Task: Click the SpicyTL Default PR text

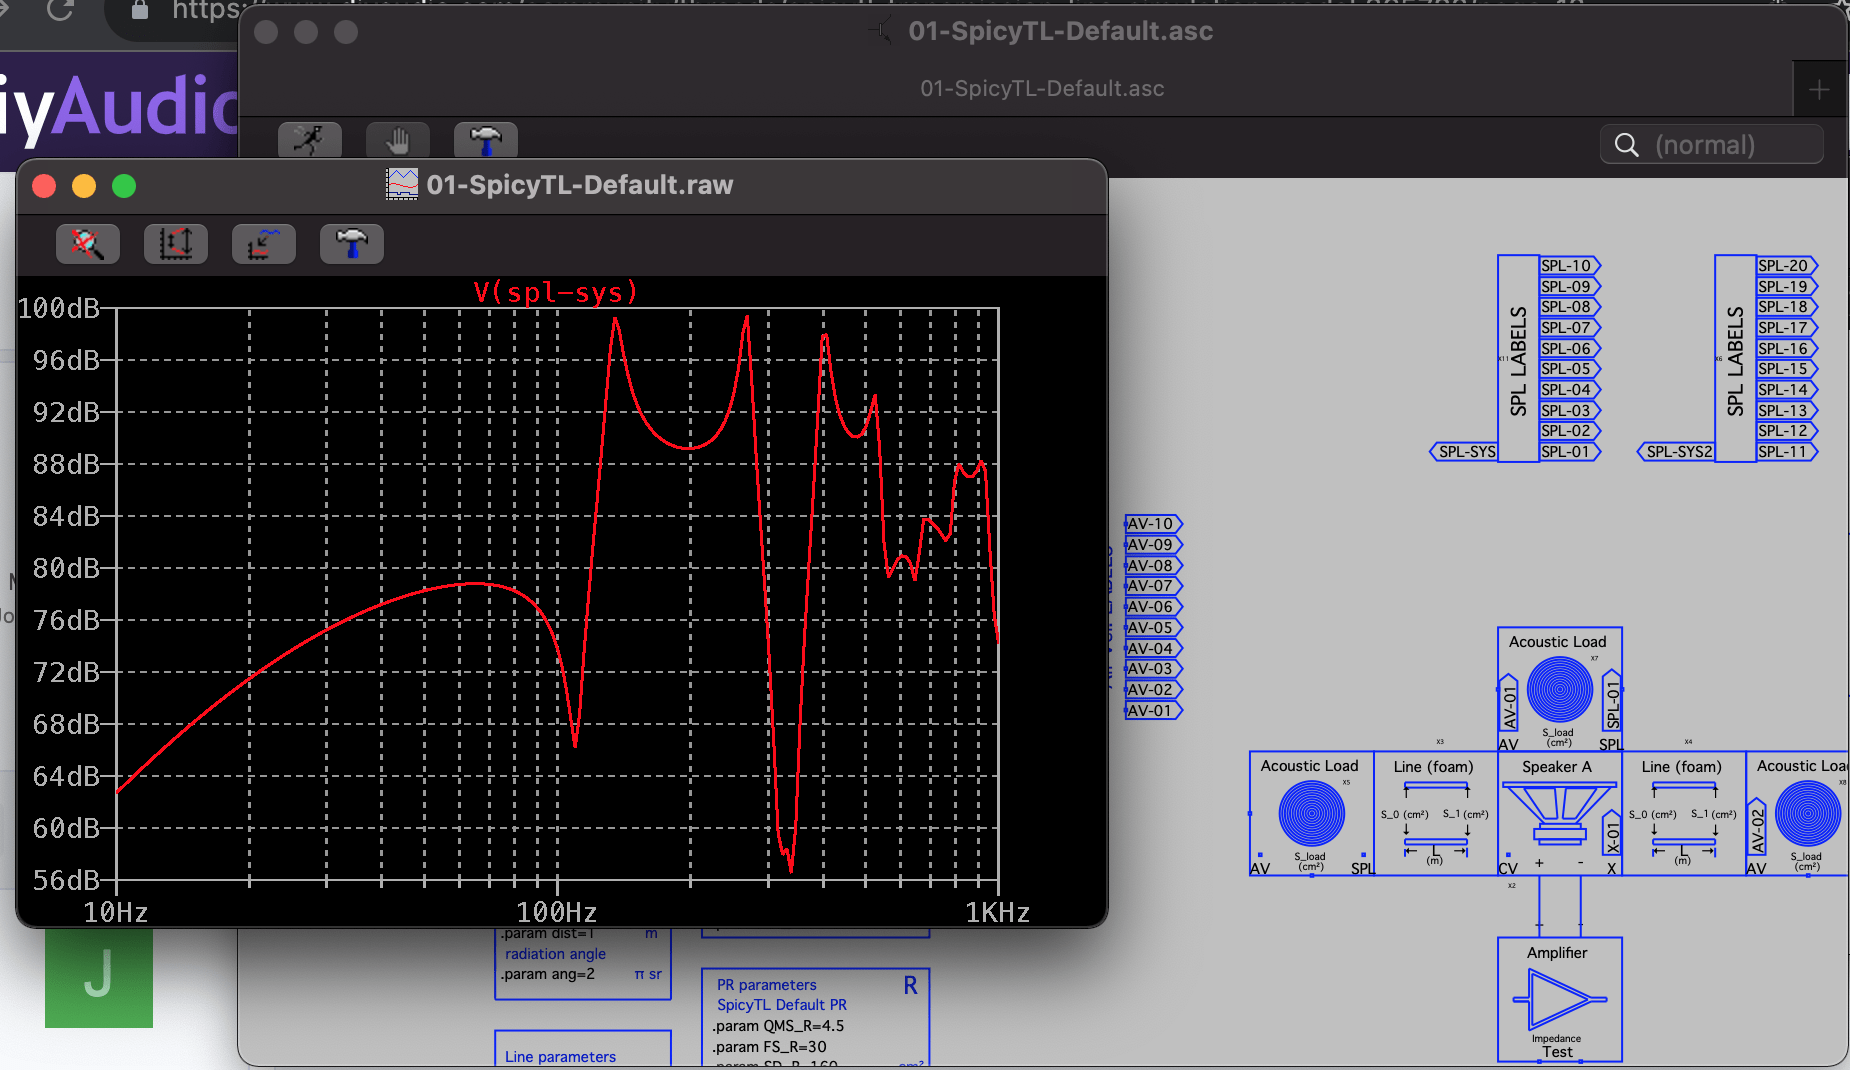Action: pyautogui.click(x=781, y=1005)
